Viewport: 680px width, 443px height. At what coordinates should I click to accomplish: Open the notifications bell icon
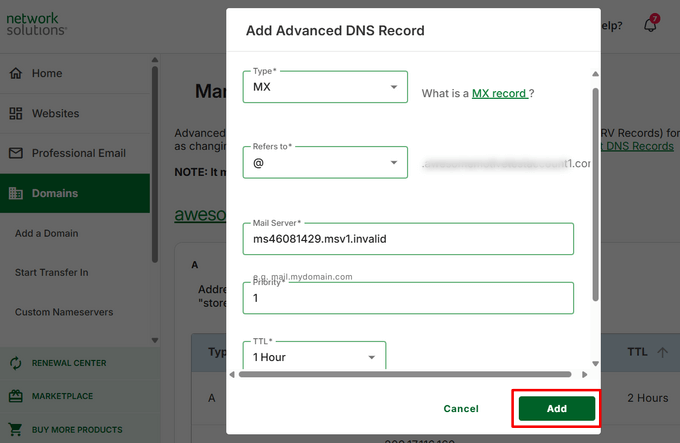tap(650, 25)
